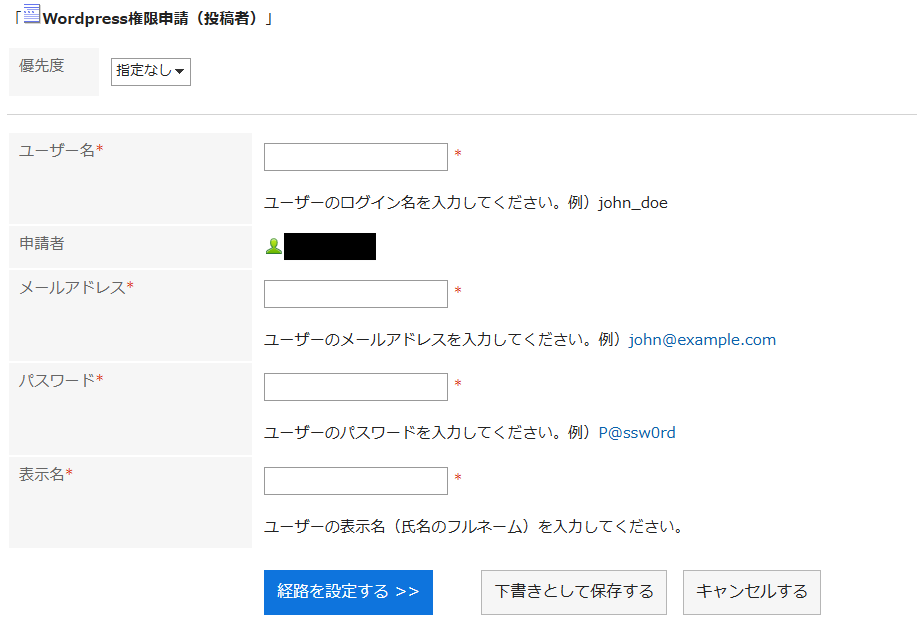Open the P@ssw0rd example link

coord(637,433)
